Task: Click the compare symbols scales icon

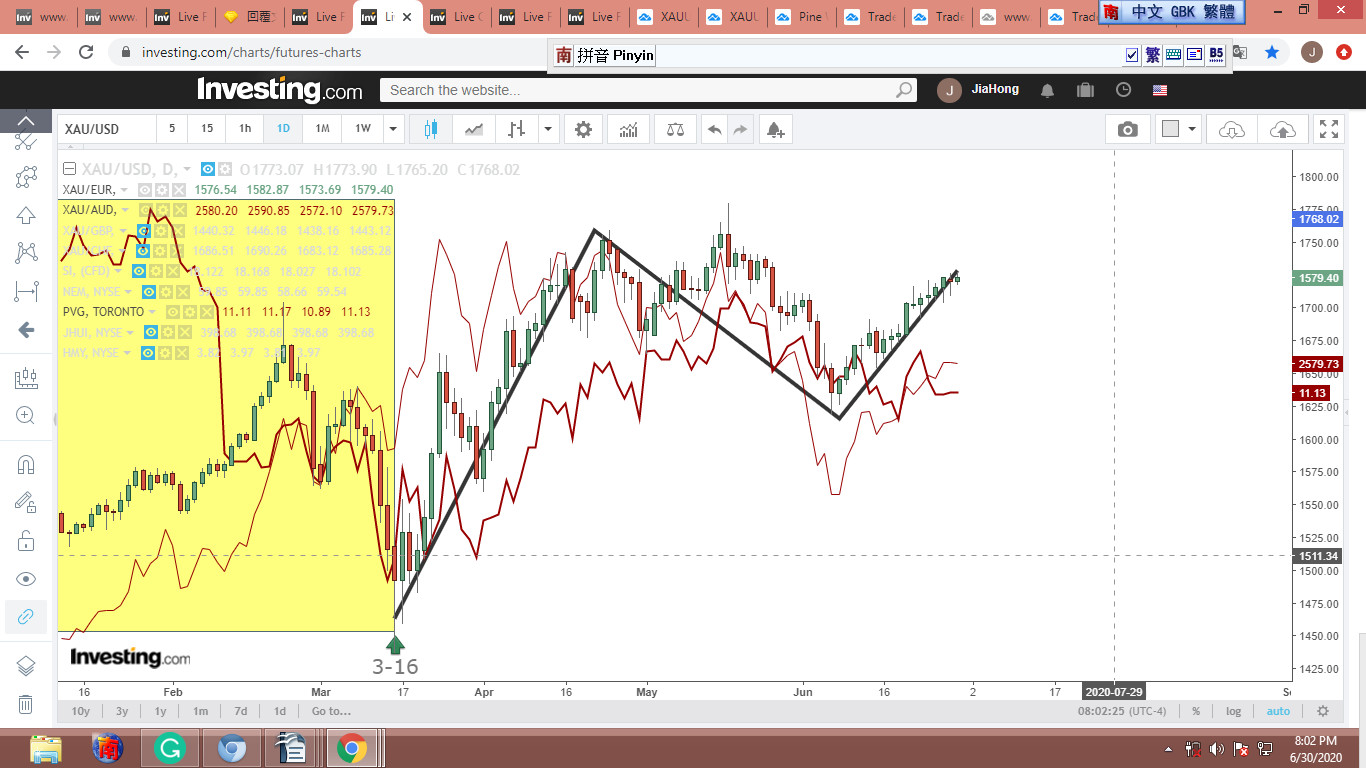Action: (675, 129)
